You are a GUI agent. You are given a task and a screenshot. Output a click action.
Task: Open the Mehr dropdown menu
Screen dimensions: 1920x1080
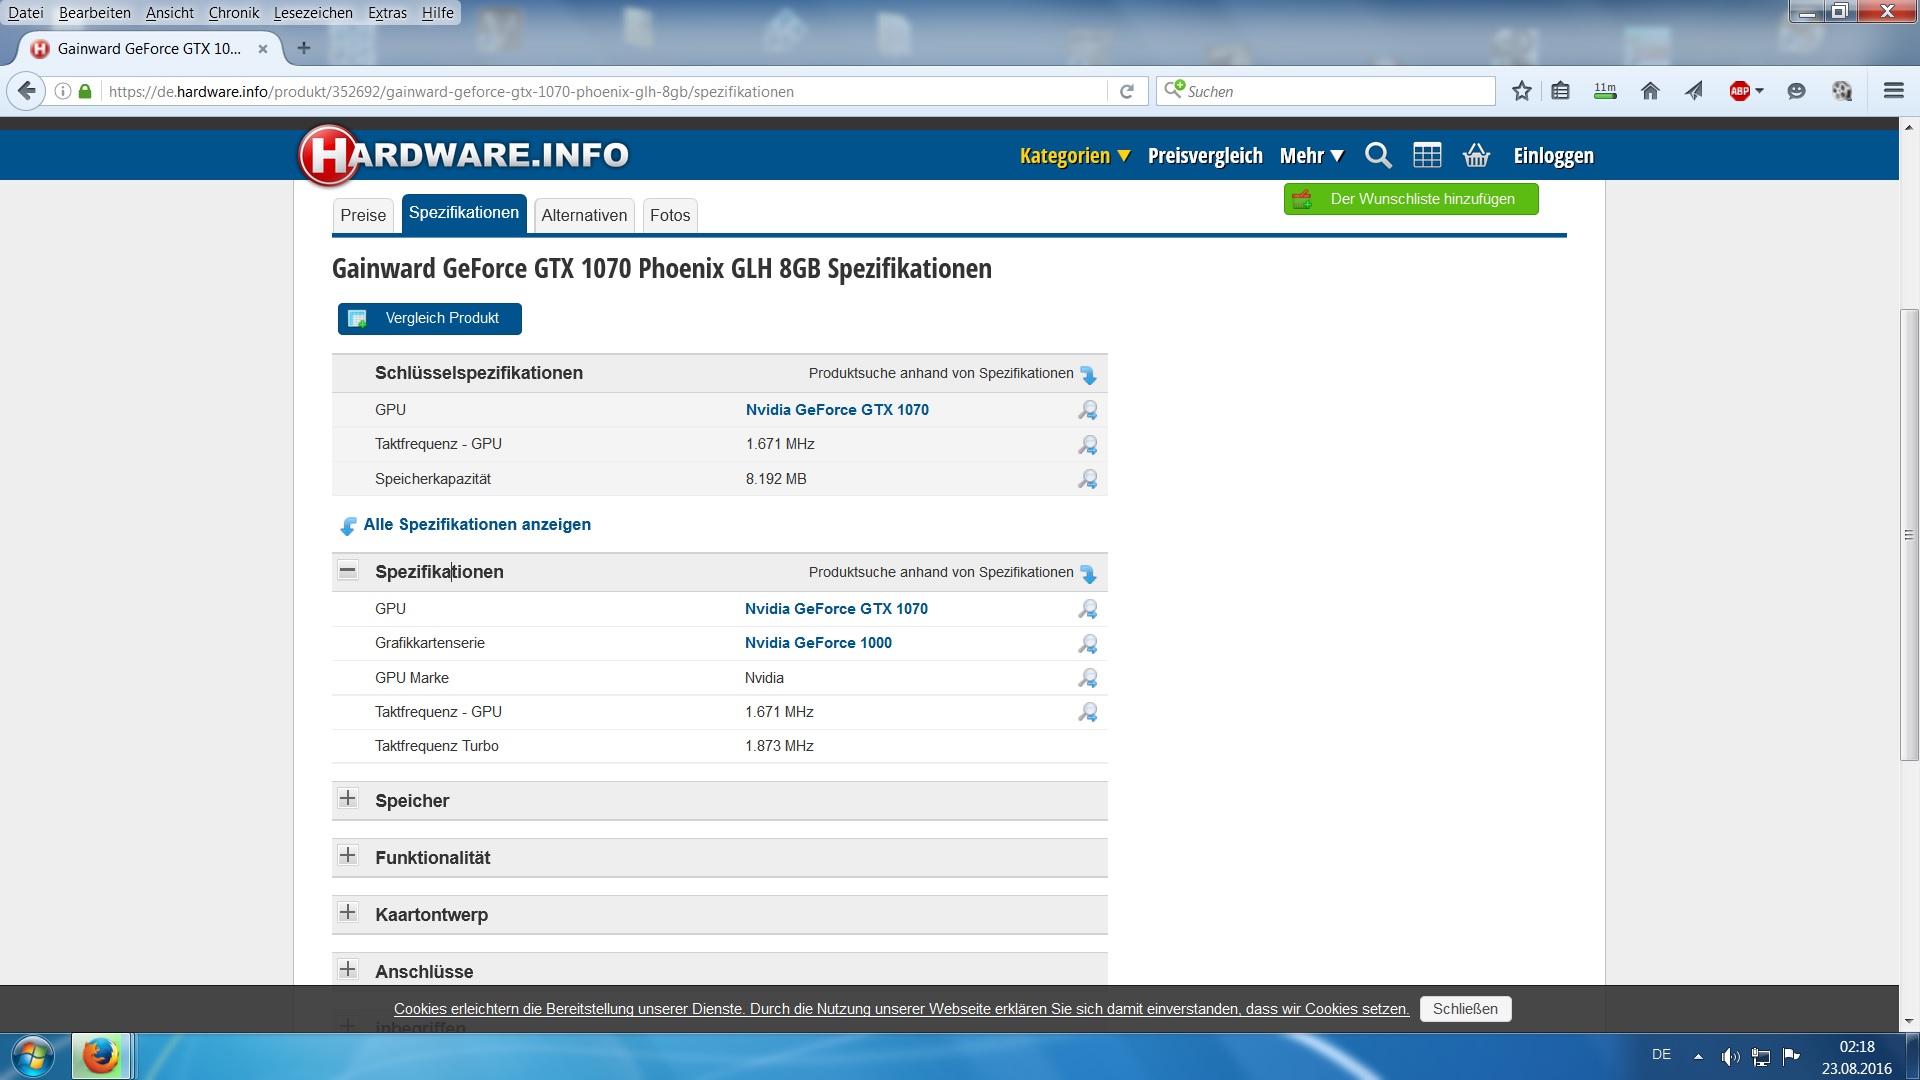click(1311, 156)
